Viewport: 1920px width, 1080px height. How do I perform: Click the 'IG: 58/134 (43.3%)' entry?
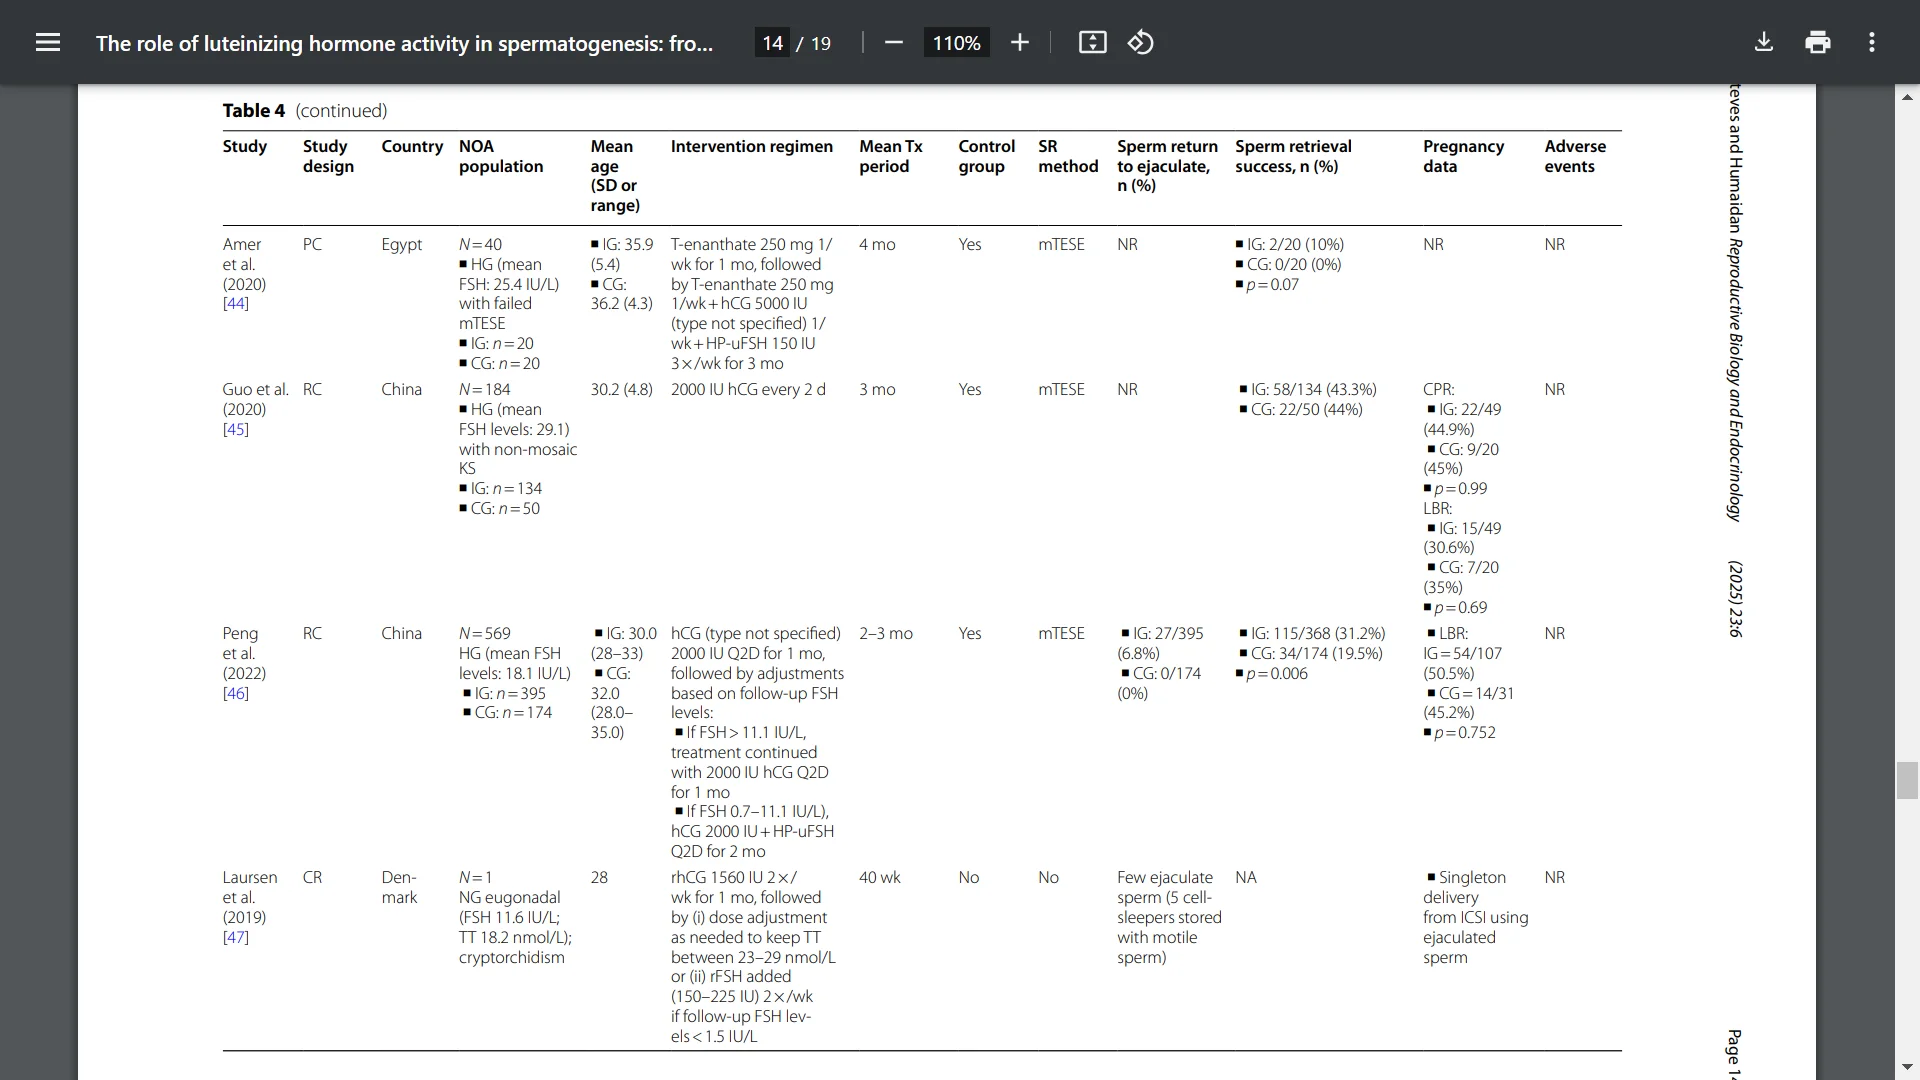click(1313, 389)
